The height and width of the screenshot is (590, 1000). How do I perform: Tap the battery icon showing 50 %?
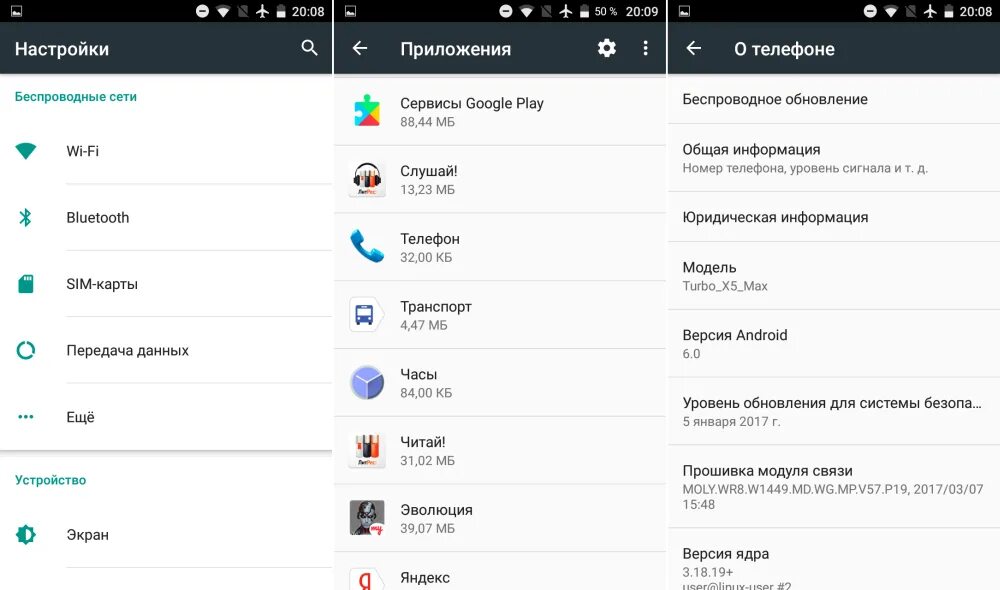[x=584, y=11]
